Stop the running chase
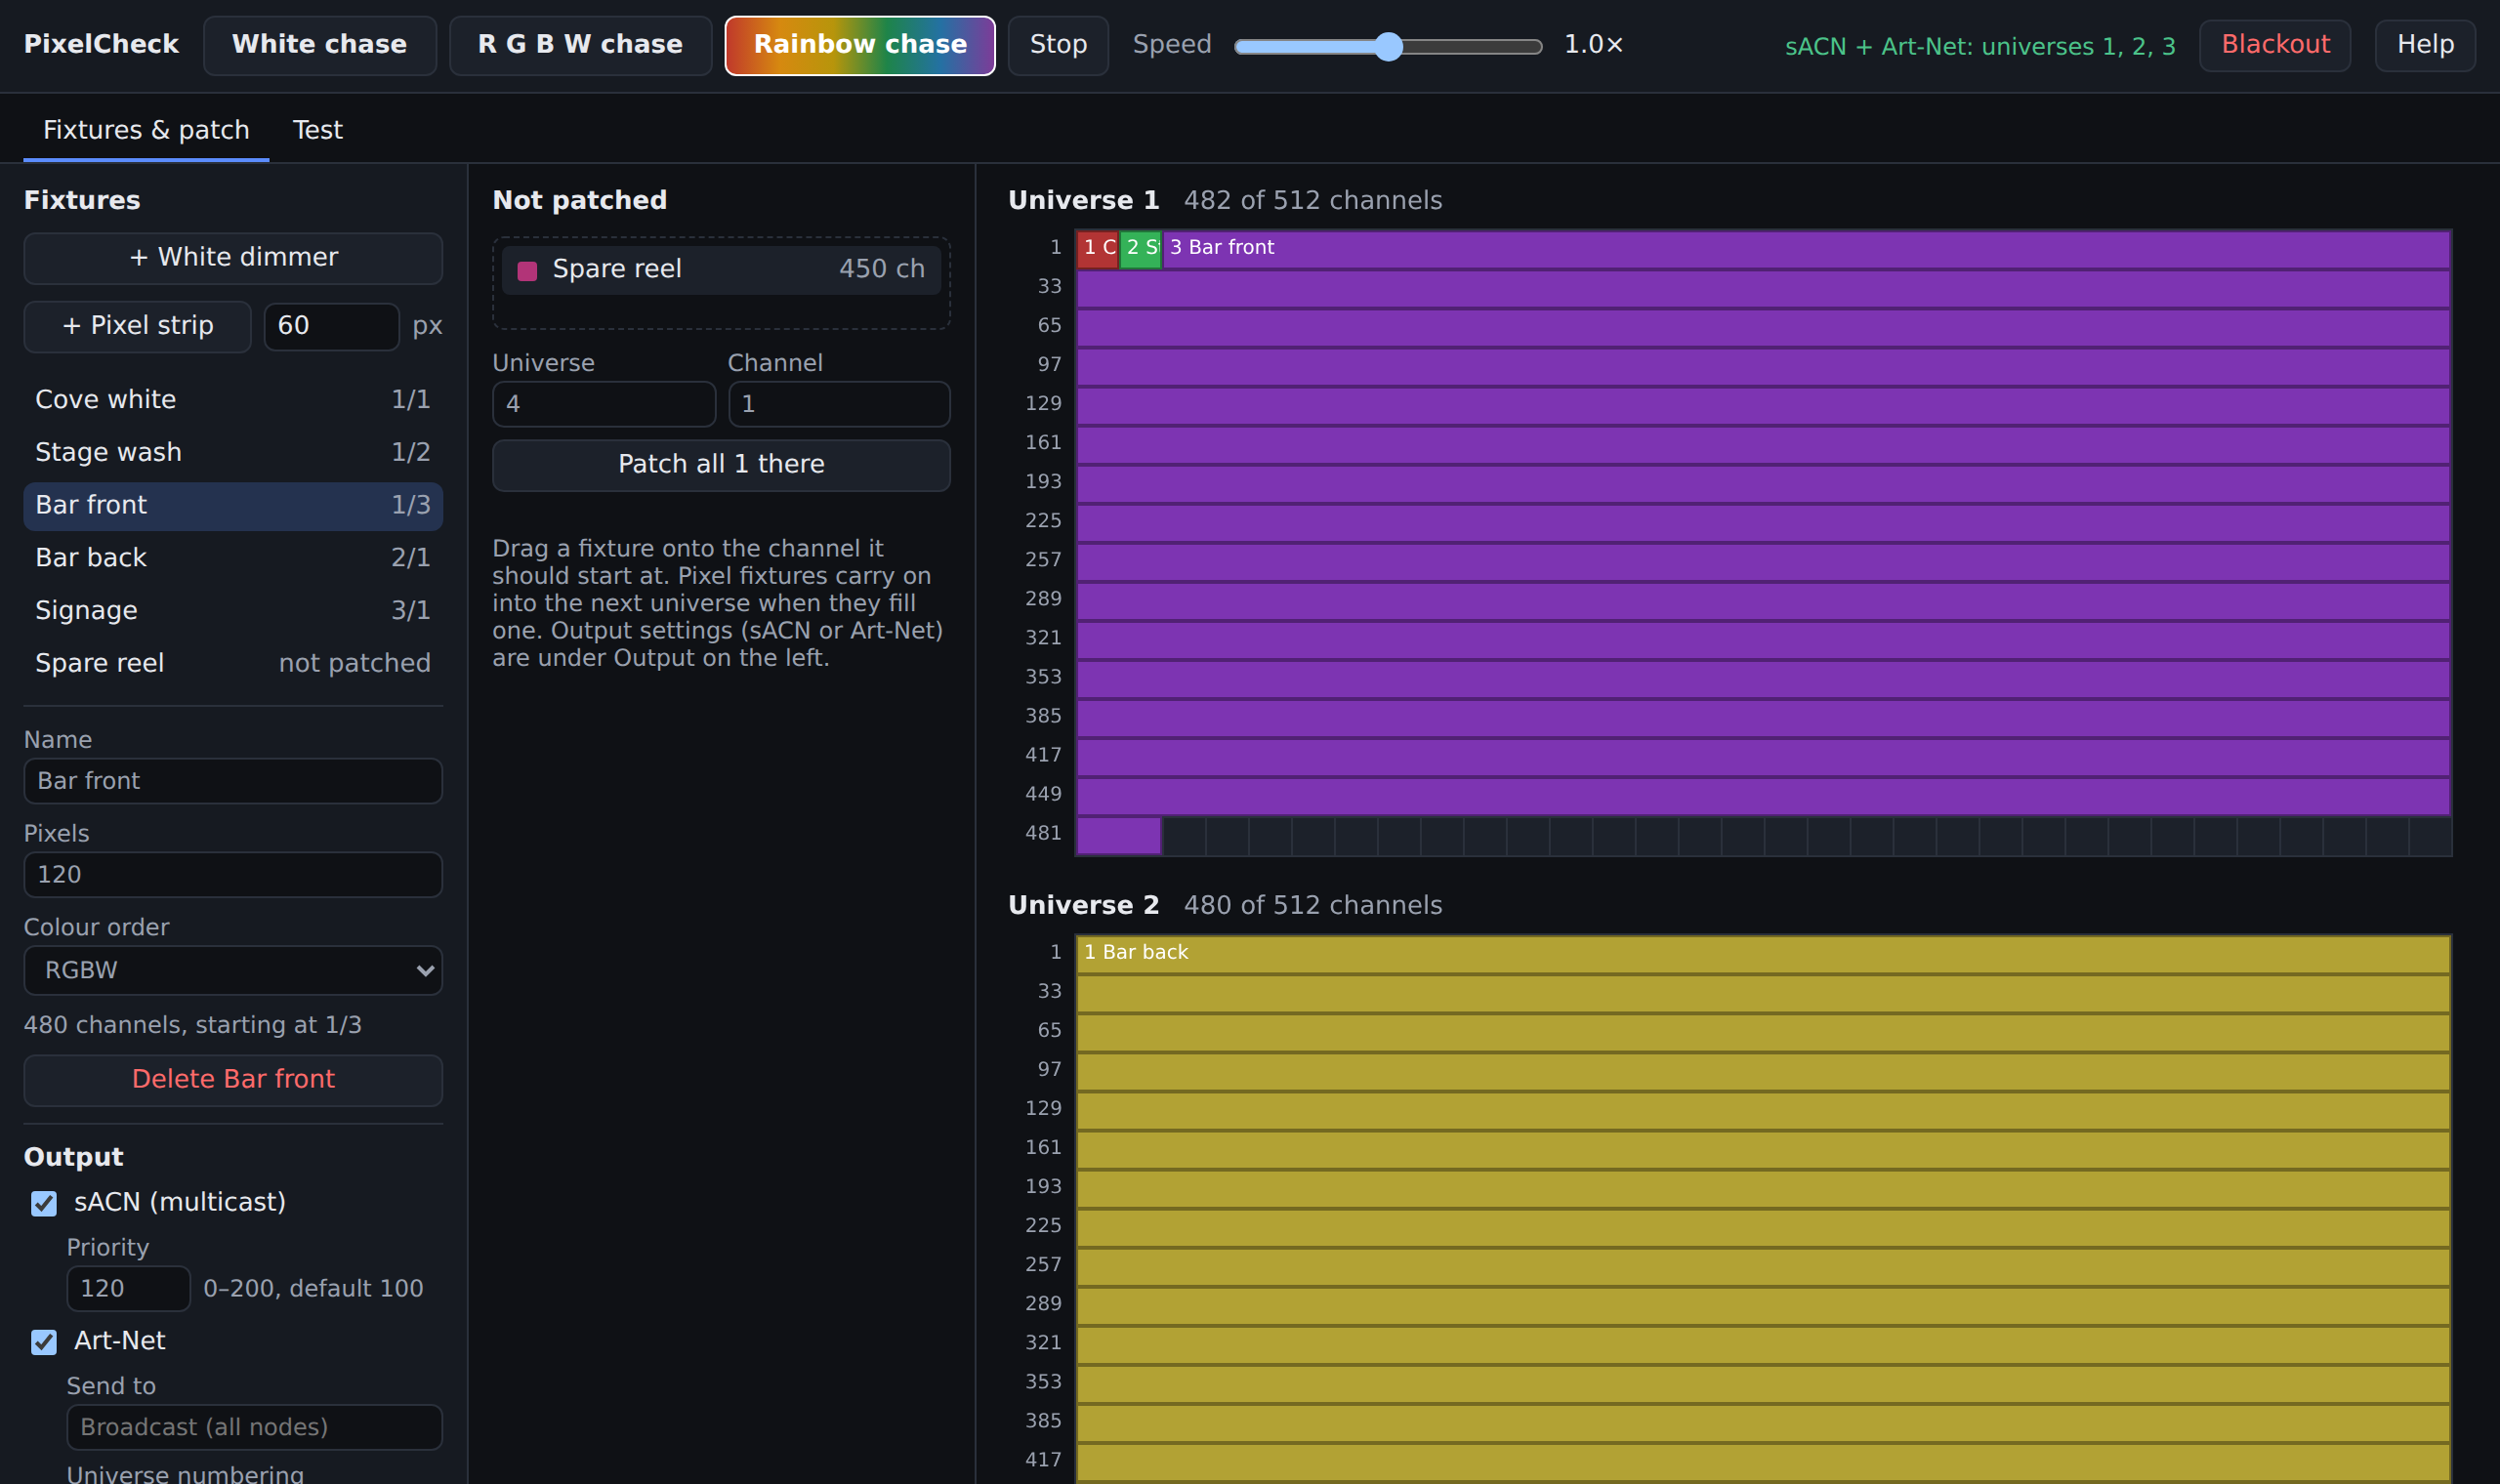2500x1484 pixels. point(1058,45)
